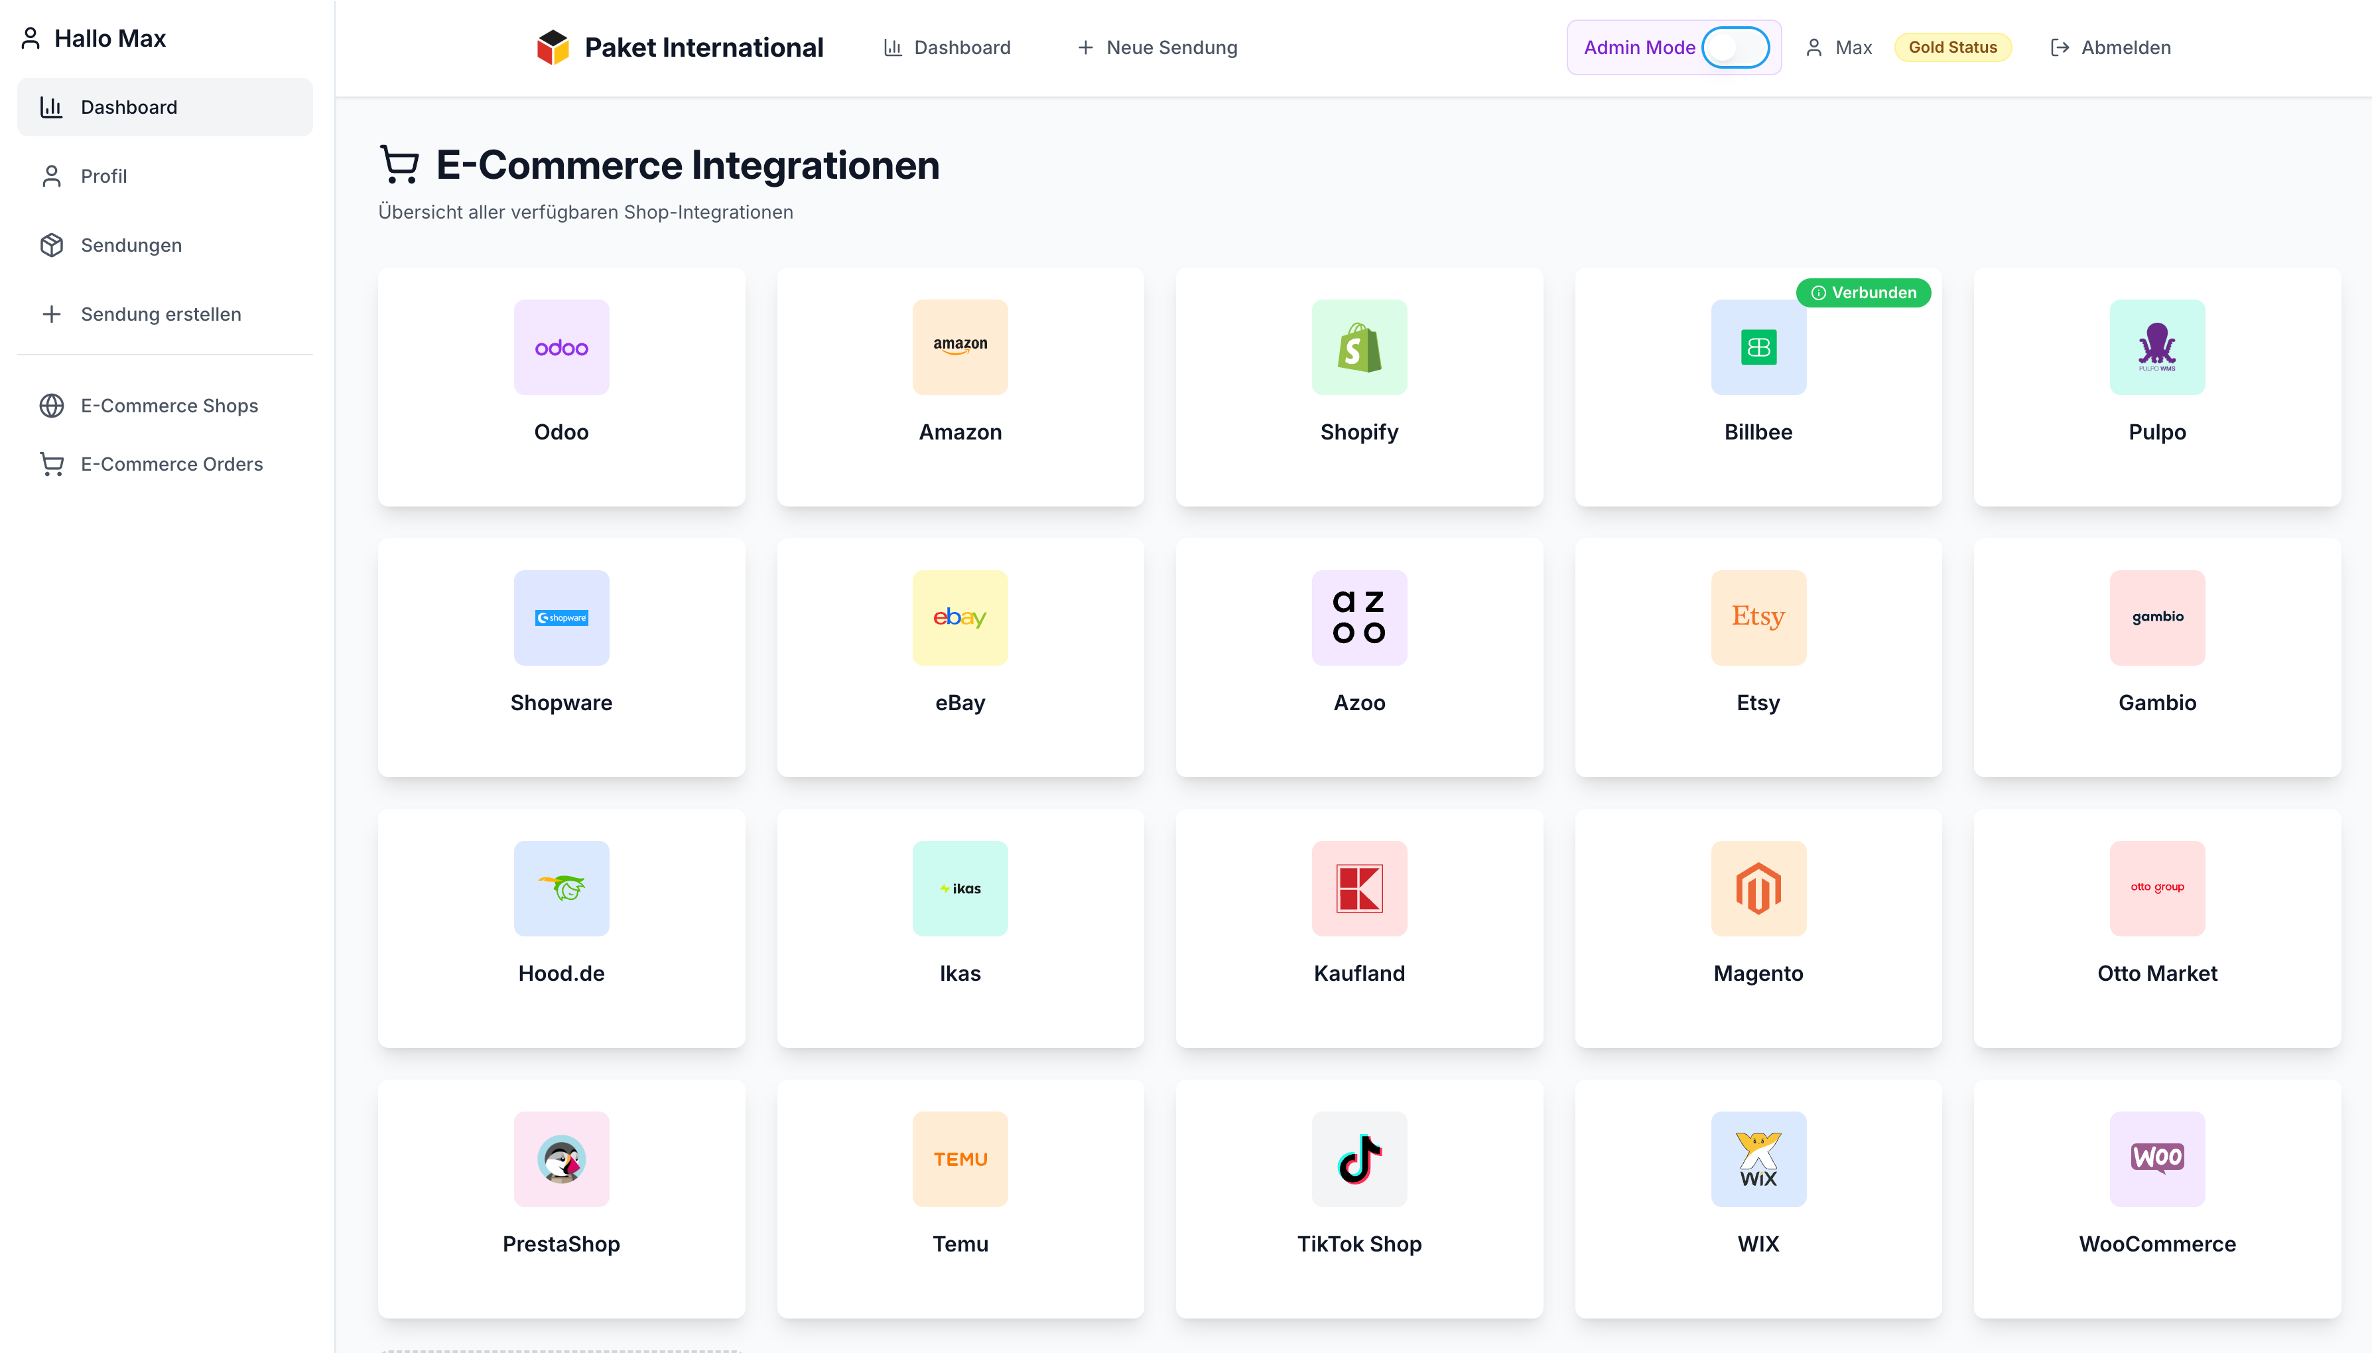Click the Etsy card label
Viewport: 2372px width, 1354px height.
(x=1758, y=703)
